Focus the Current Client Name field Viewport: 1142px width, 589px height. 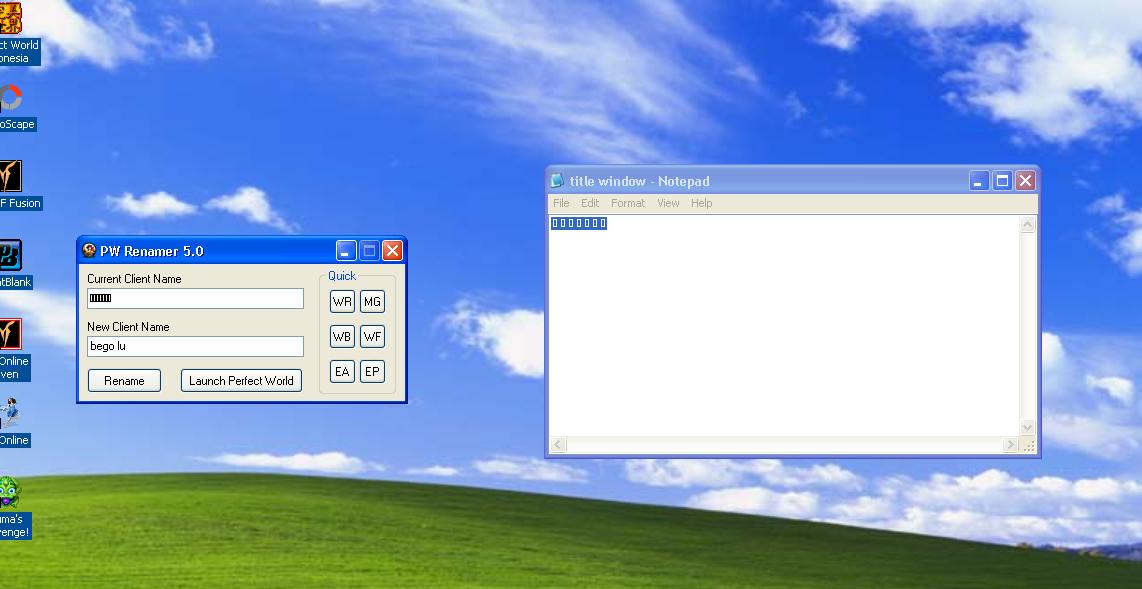click(x=195, y=299)
